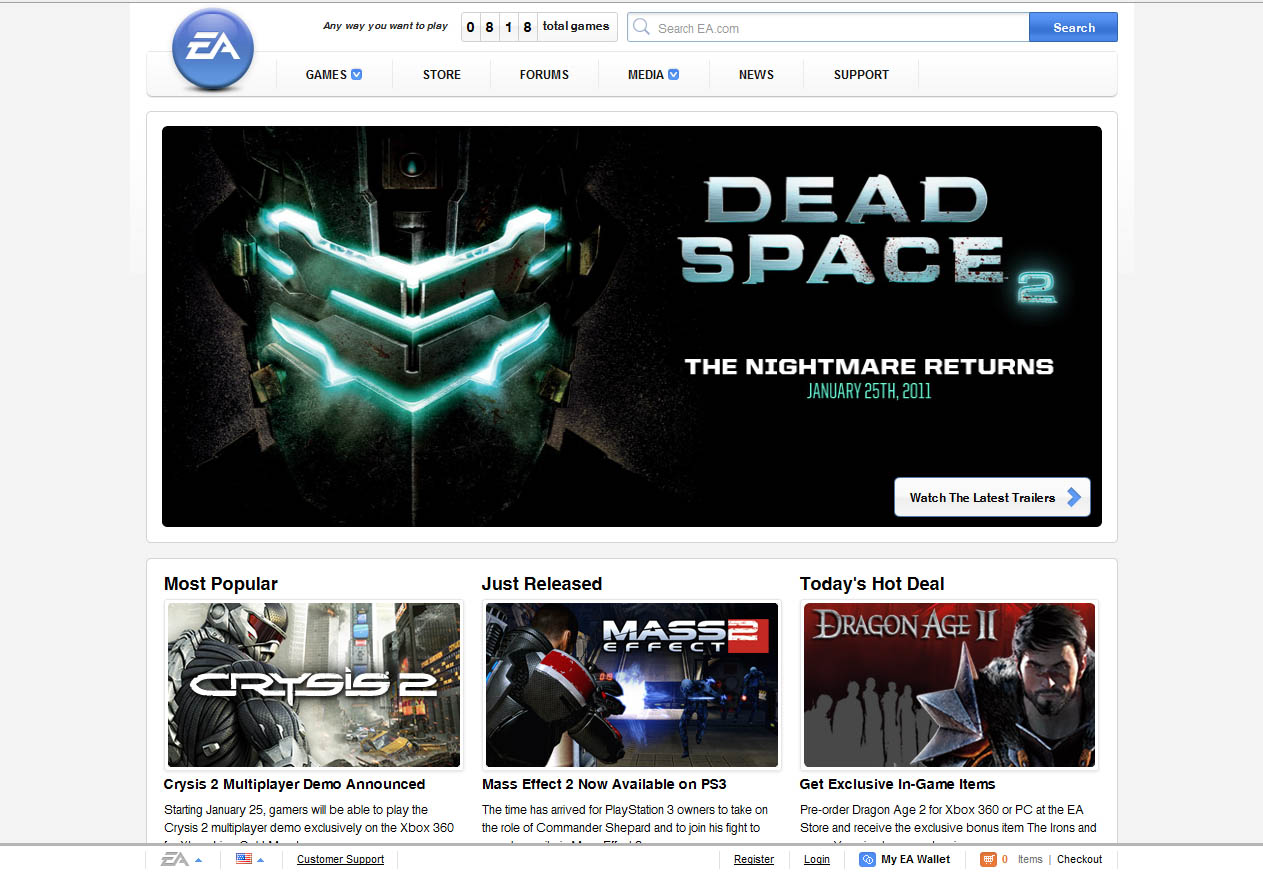
Task: Select the NEWS navigation item
Action: tap(756, 74)
